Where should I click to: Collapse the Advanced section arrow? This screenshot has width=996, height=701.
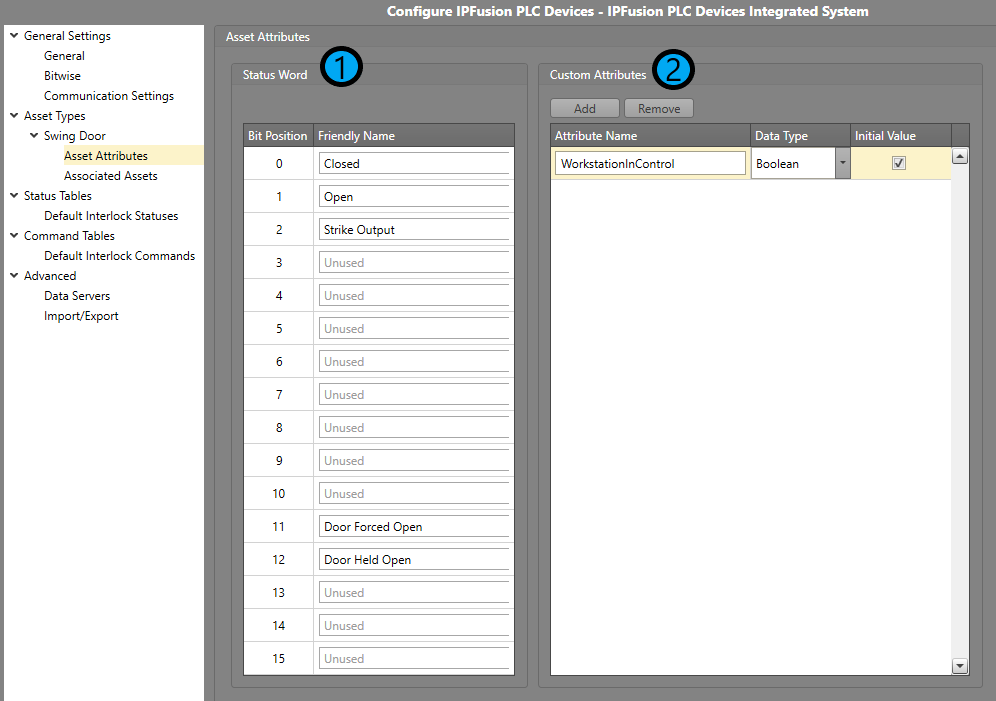click(x=14, y=276)
